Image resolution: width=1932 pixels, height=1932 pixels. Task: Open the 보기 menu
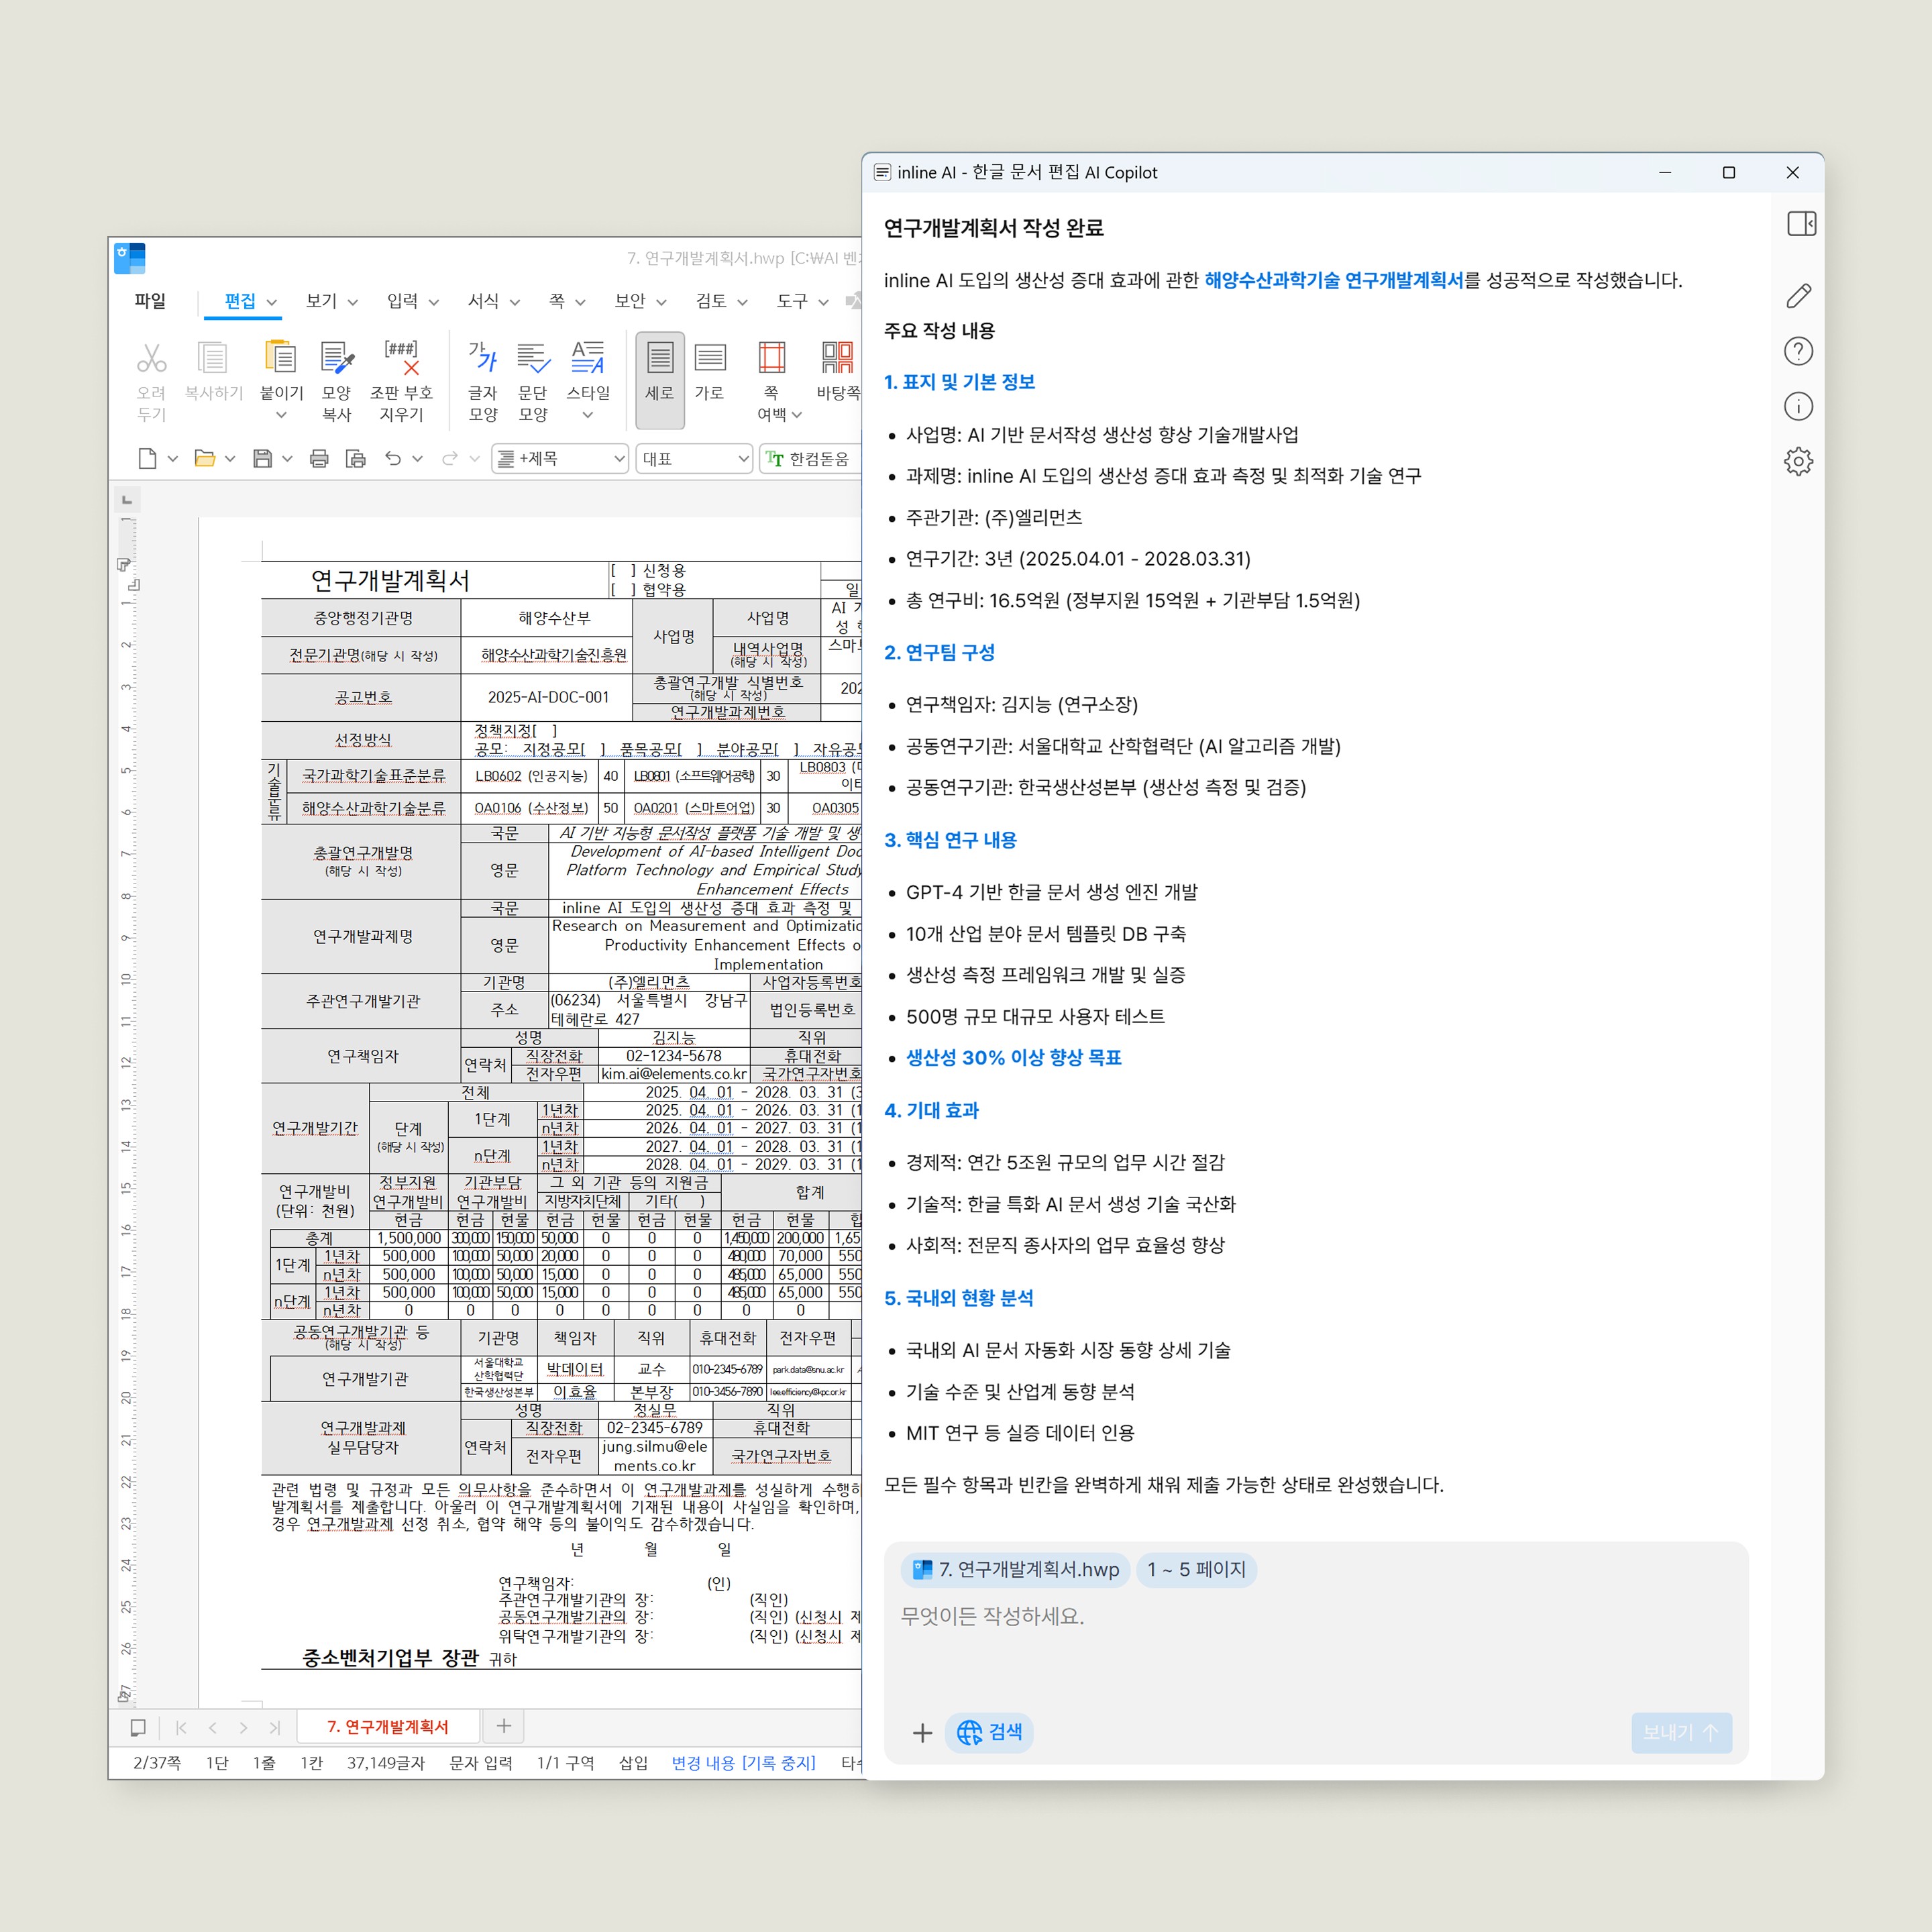coord(331,301)
